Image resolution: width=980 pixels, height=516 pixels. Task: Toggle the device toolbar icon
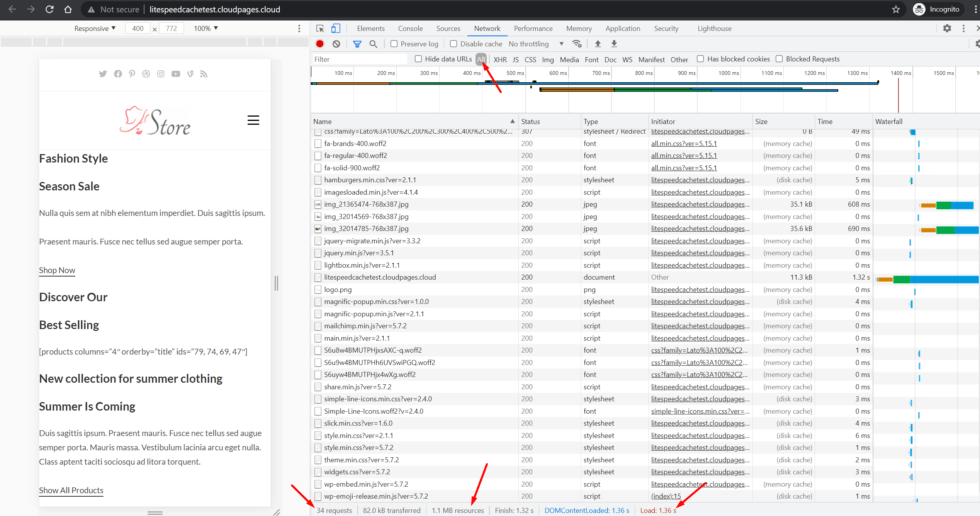[335, 29]
